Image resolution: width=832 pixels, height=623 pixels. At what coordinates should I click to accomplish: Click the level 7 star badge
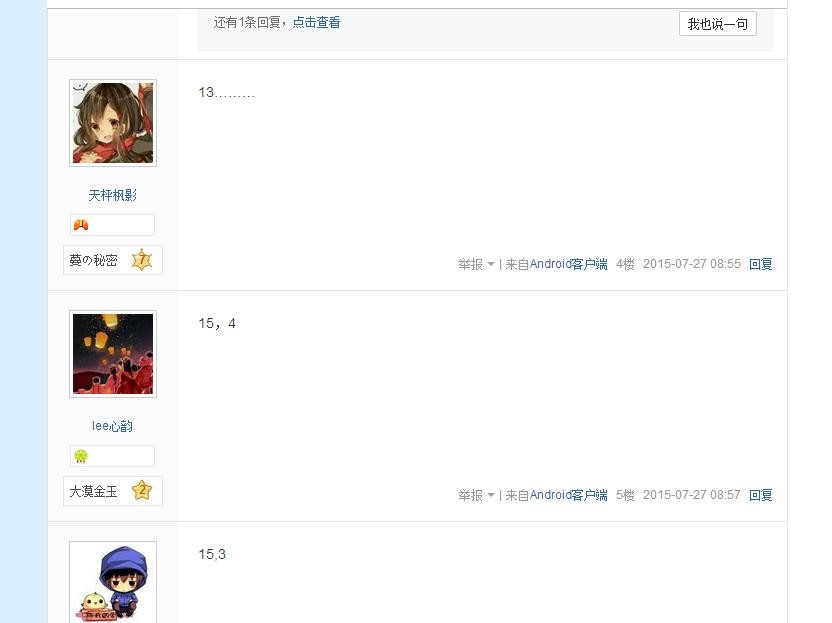142,260
